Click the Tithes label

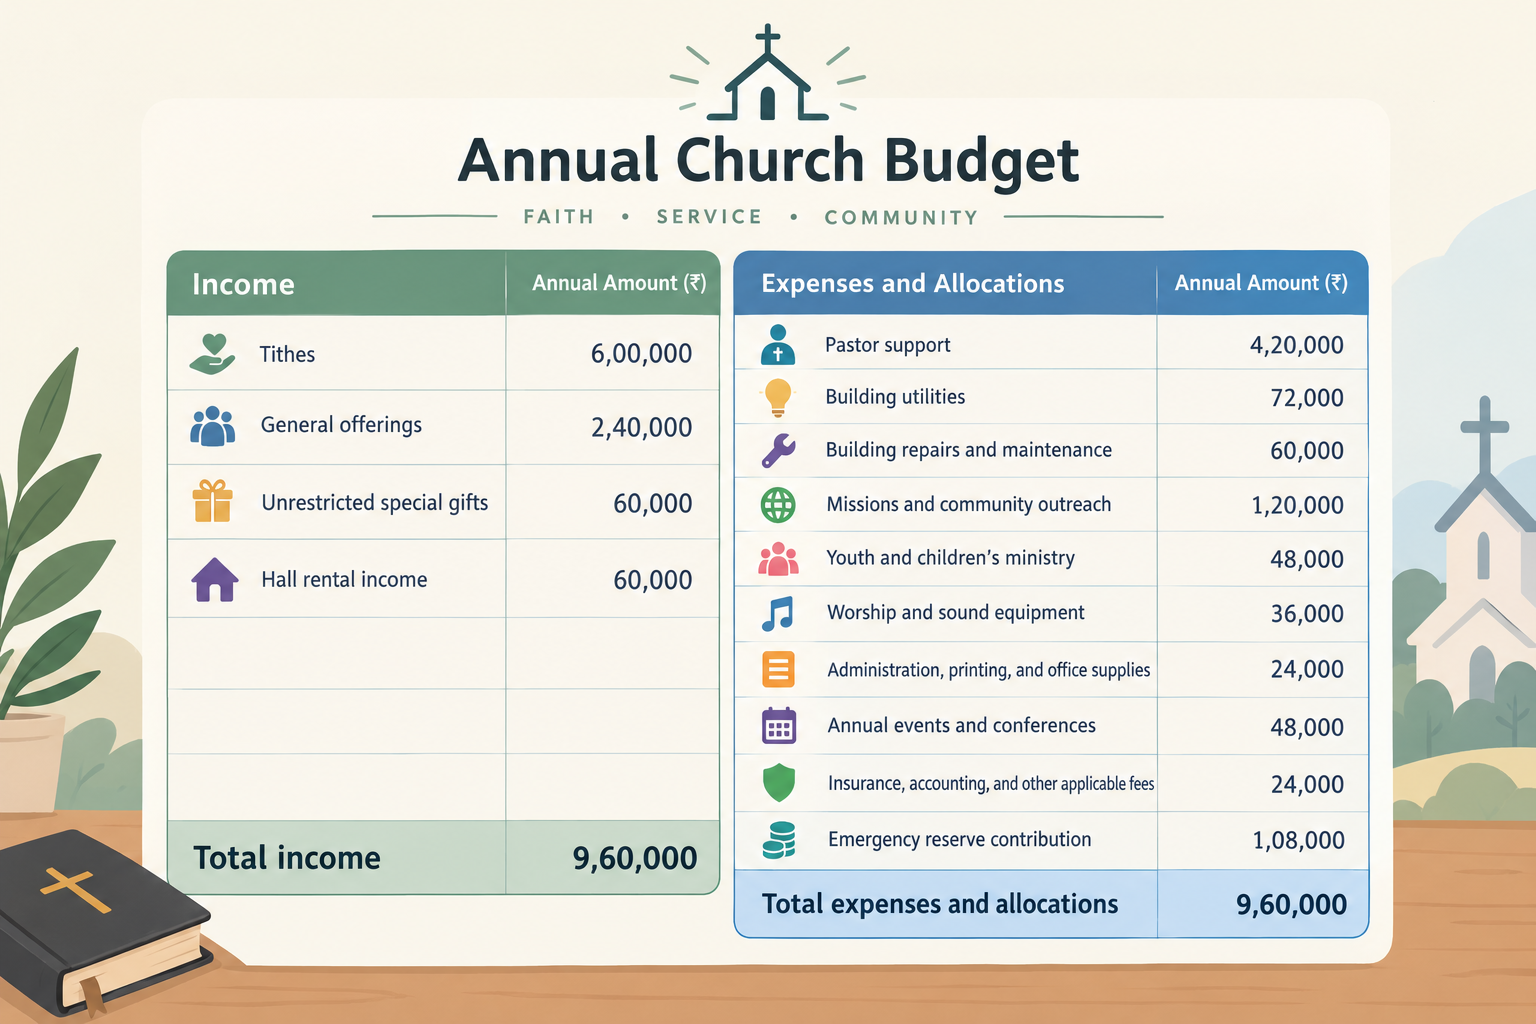tap(287, 354)
